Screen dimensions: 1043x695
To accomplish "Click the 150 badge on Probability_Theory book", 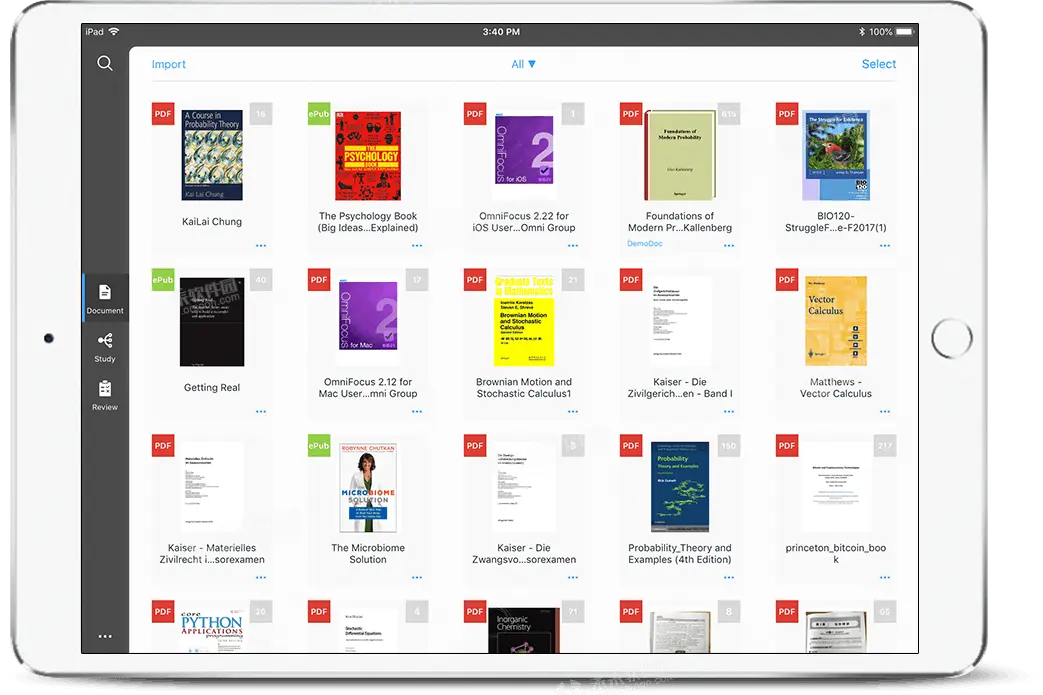I will coord(729,446).
